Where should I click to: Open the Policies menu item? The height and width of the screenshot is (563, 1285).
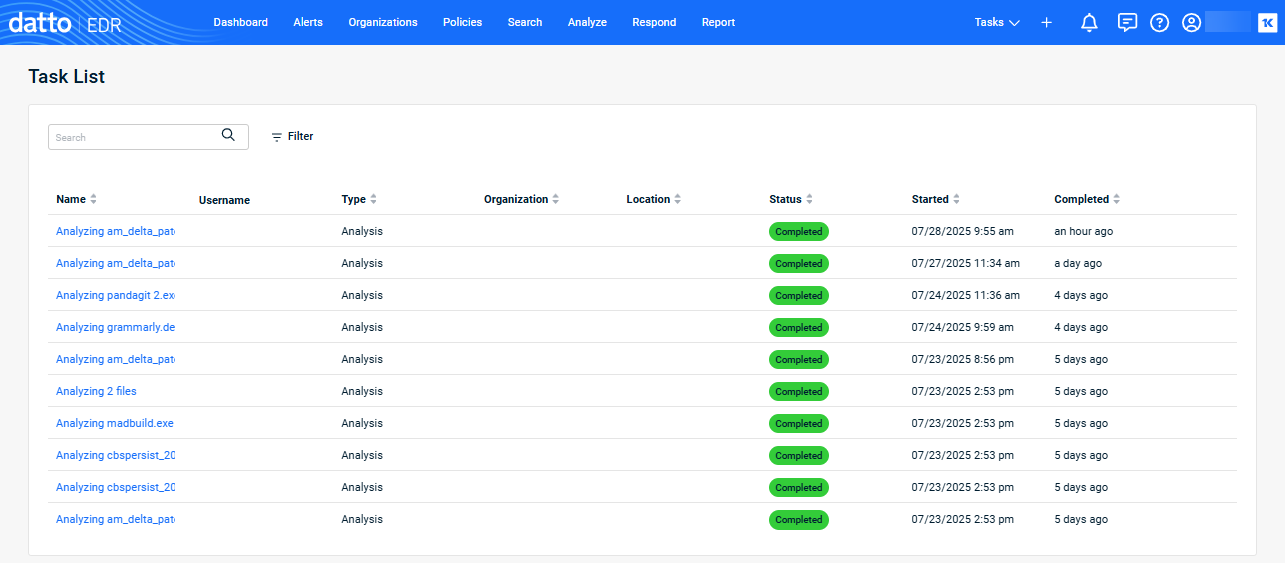(462, 22)
